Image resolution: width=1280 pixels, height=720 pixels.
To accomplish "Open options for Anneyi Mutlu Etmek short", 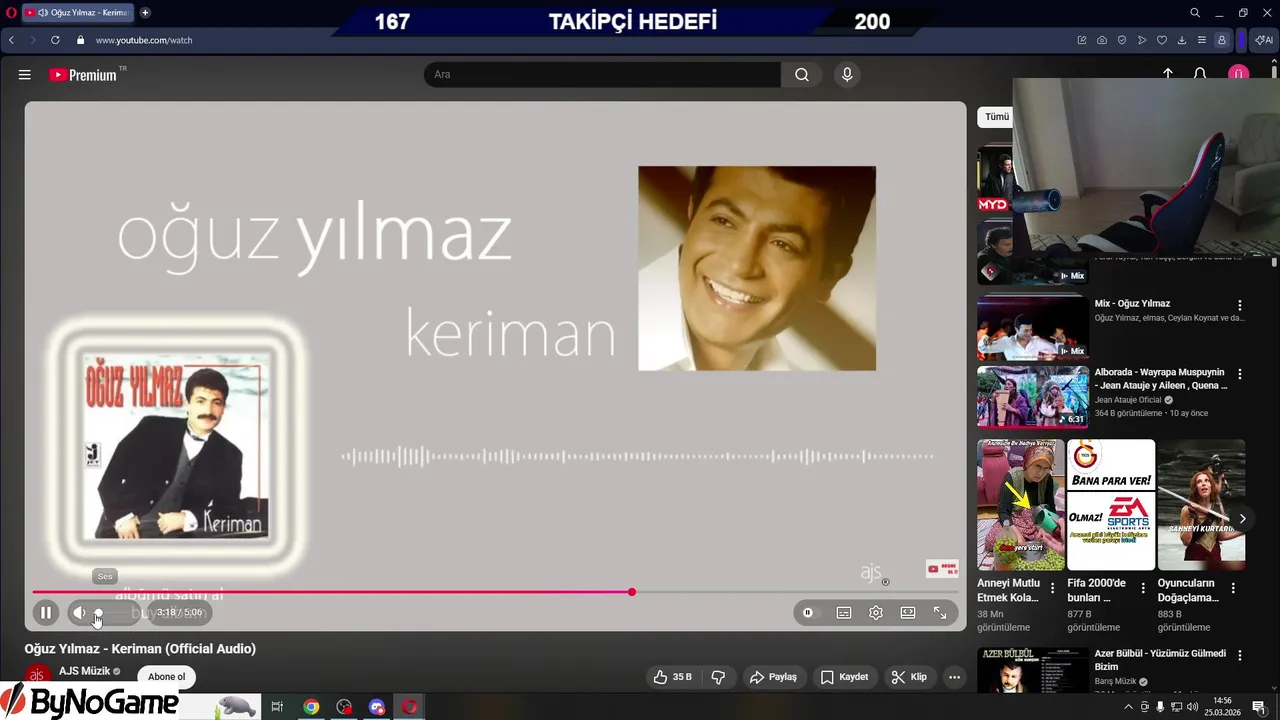I will [x=1052, y=588].
